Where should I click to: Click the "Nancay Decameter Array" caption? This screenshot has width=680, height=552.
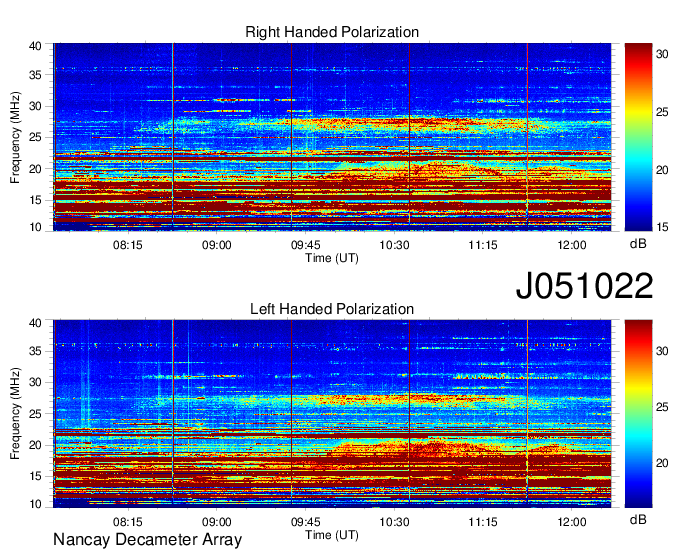point(147,540)
